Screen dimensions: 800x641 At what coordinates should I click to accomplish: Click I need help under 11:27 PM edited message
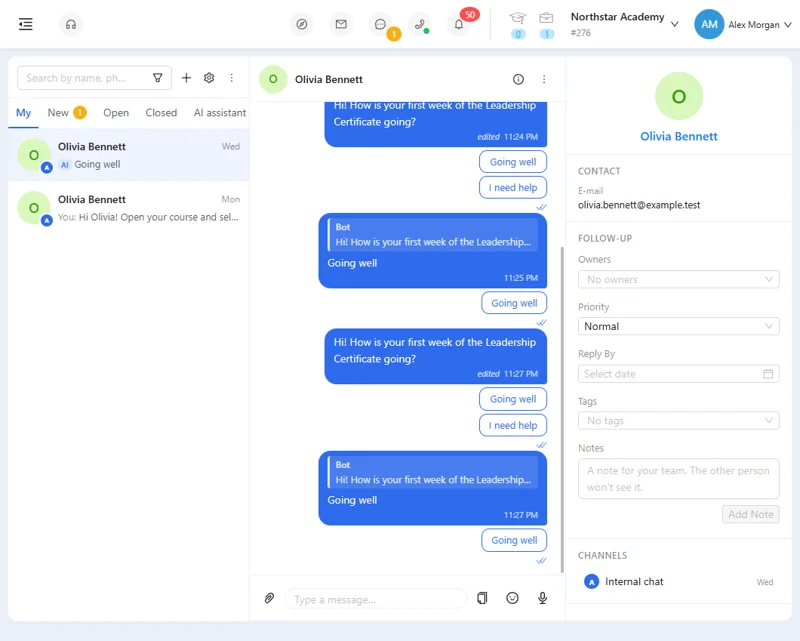click(513, 425)
